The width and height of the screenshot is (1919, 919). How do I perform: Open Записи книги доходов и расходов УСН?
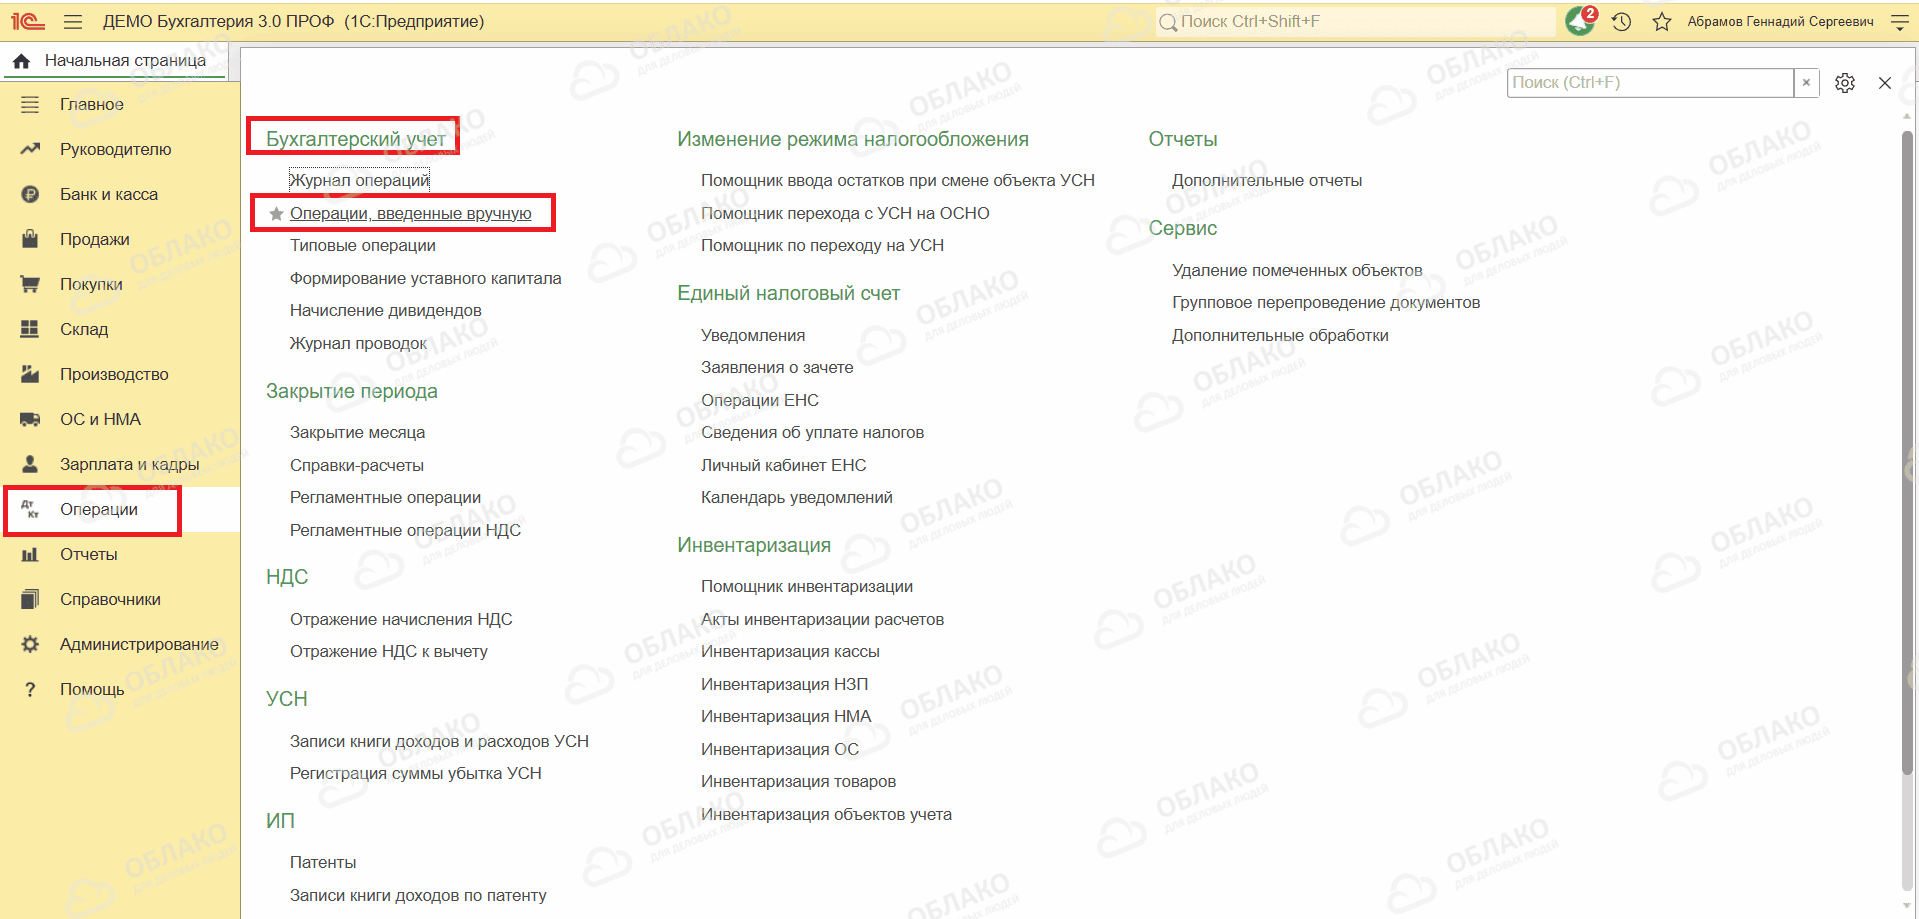coord(439,741)
